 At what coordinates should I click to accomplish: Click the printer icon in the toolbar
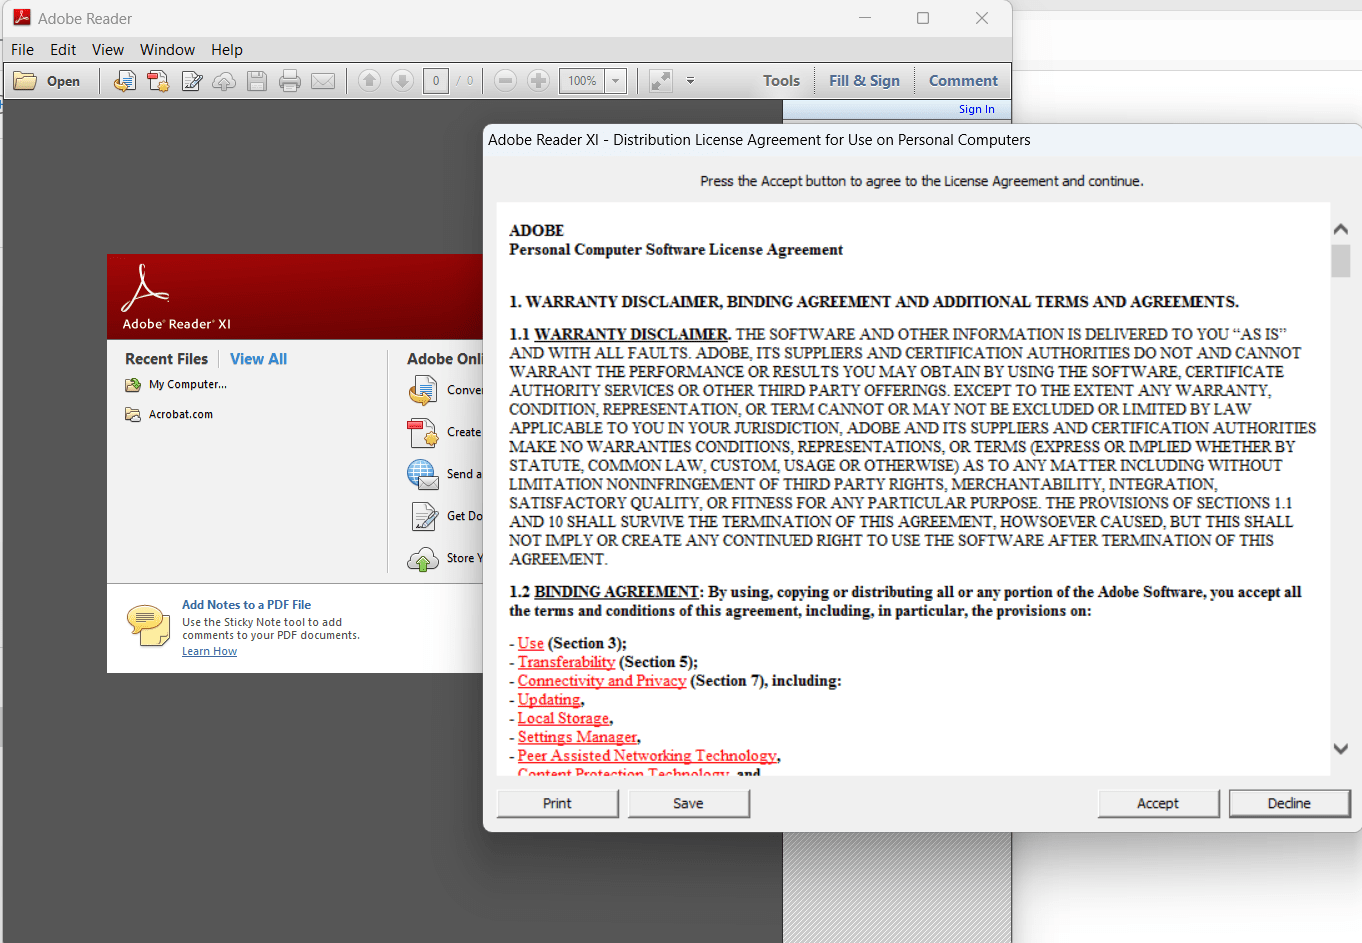(290, 81)
